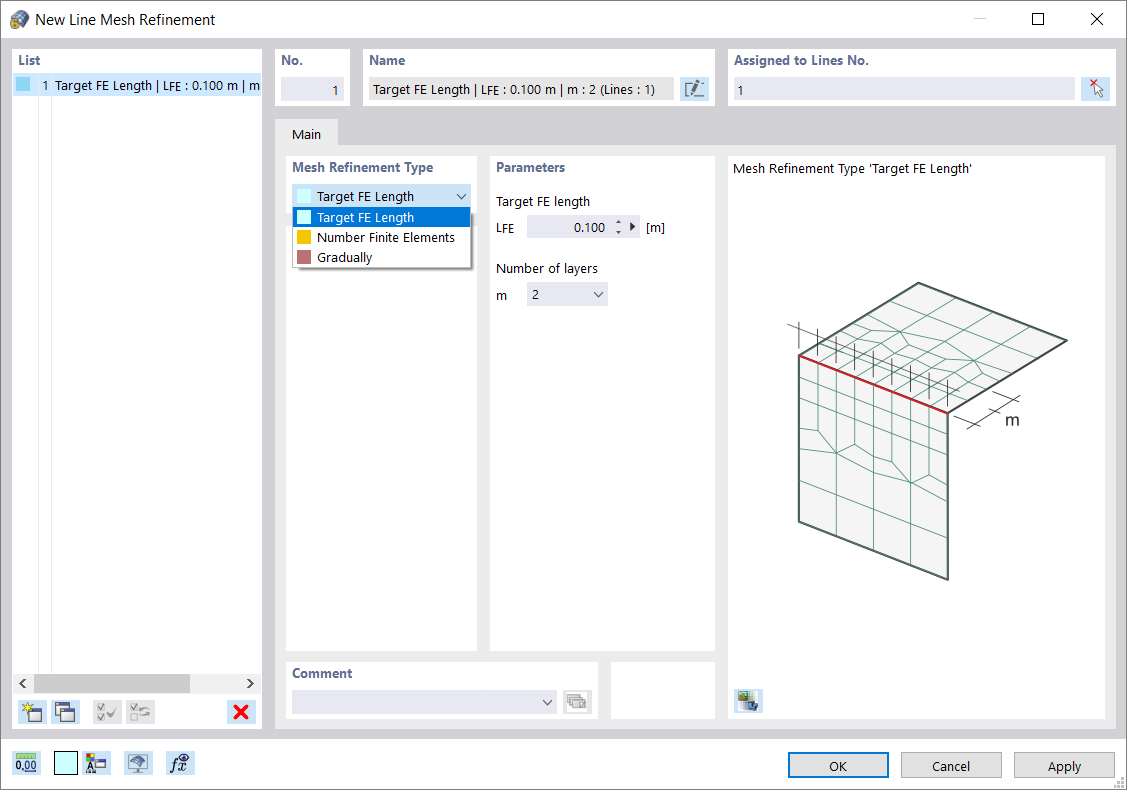
Task: Open the units and decimals icon
Action: [27, 763]
